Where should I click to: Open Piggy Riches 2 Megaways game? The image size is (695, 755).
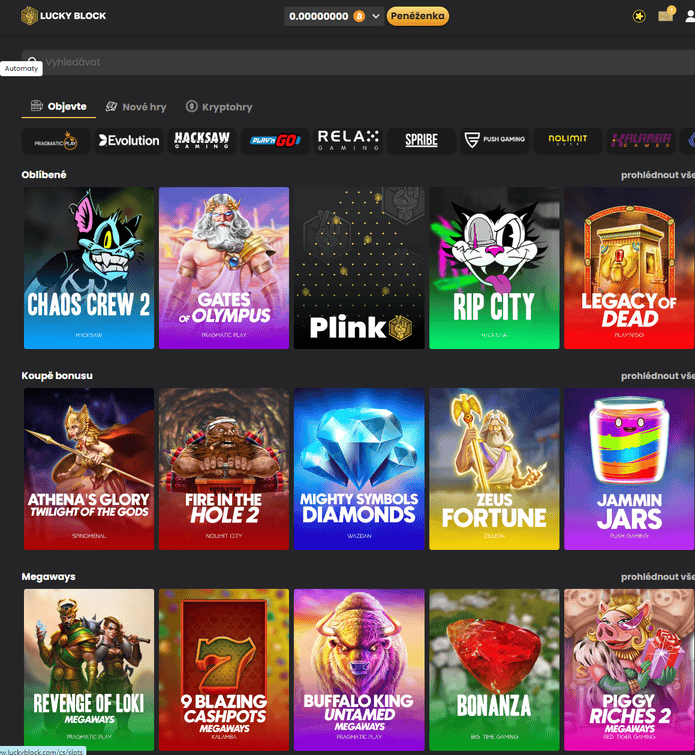(x=629, y=670)
